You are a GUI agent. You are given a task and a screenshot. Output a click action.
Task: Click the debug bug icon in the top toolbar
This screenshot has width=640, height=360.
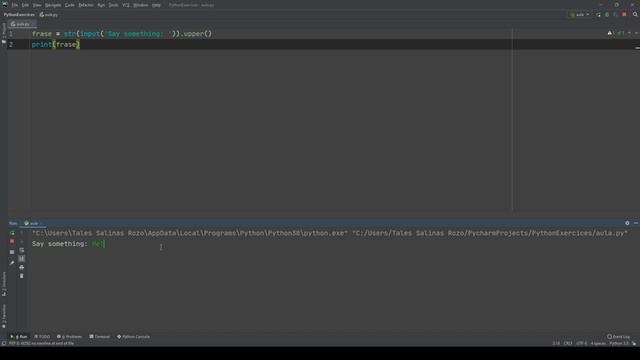(607, 15)
